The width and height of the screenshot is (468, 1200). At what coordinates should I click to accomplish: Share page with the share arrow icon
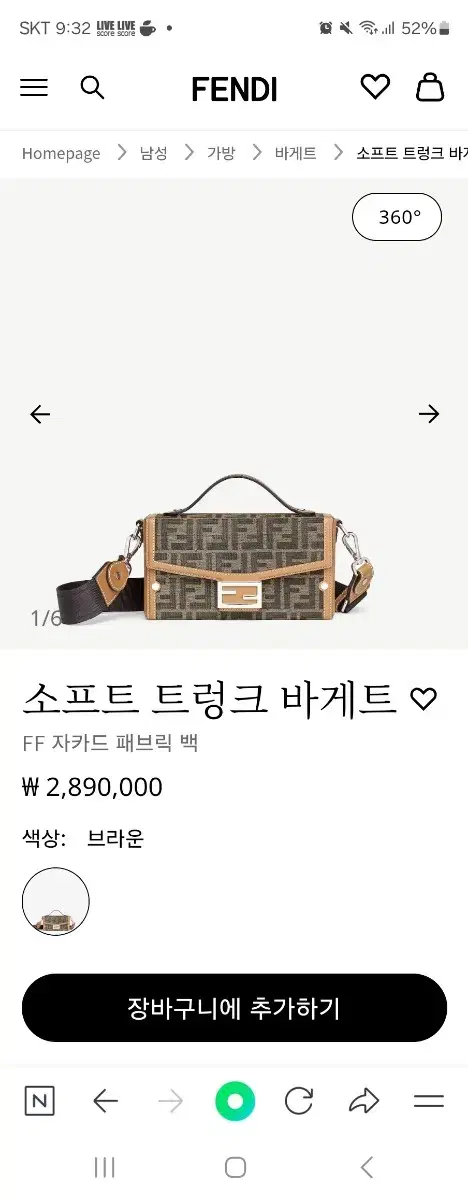[364, 1102]
